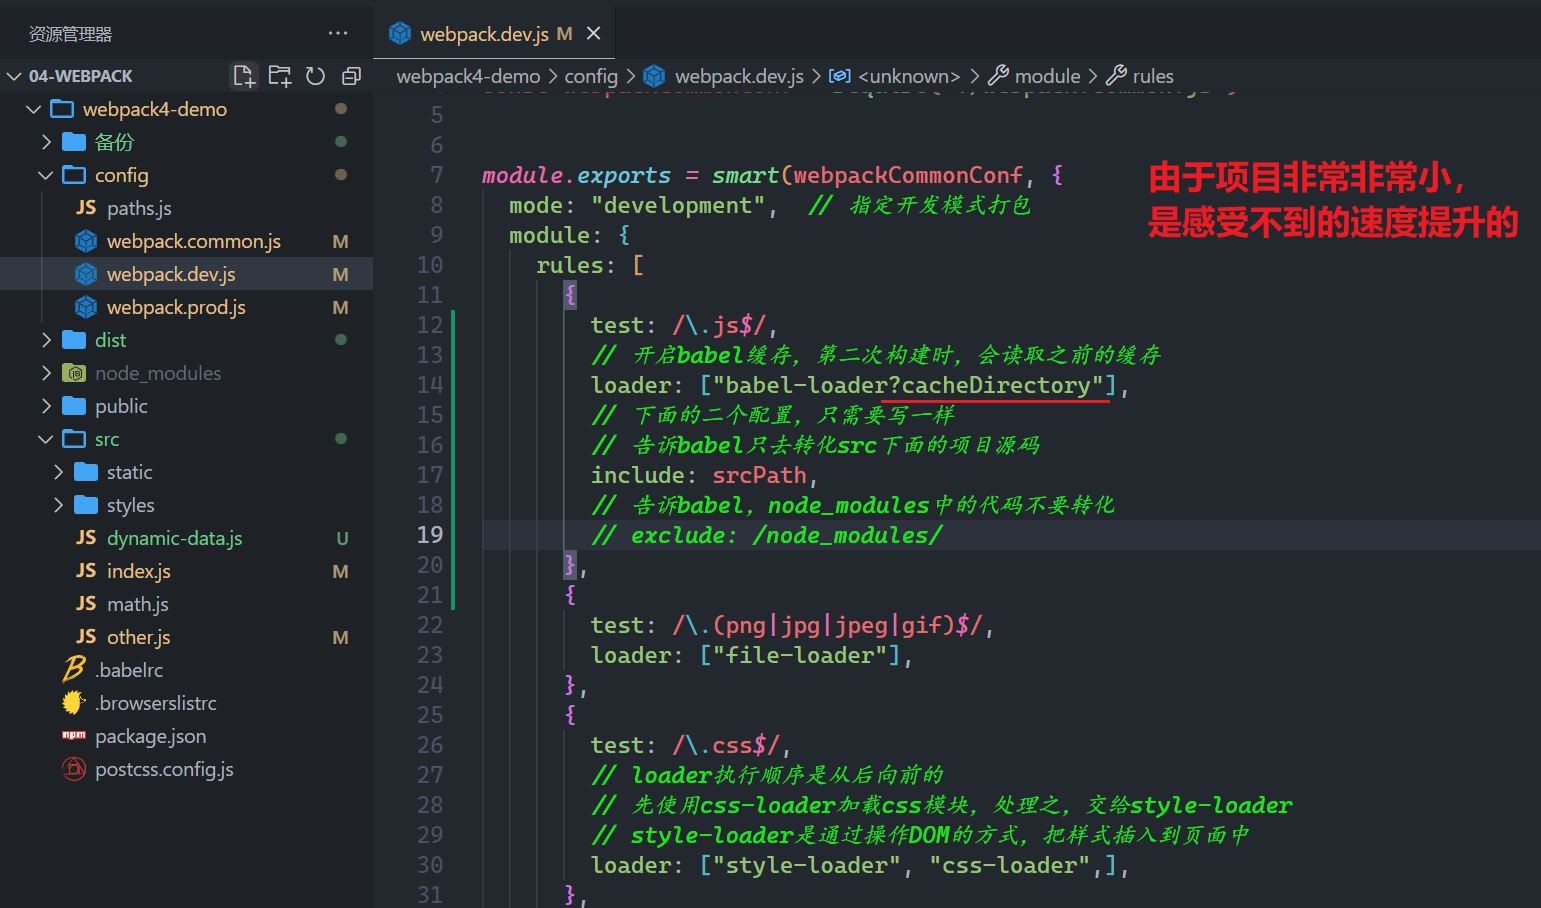Open the explorer more actions ellipsis

338,33
